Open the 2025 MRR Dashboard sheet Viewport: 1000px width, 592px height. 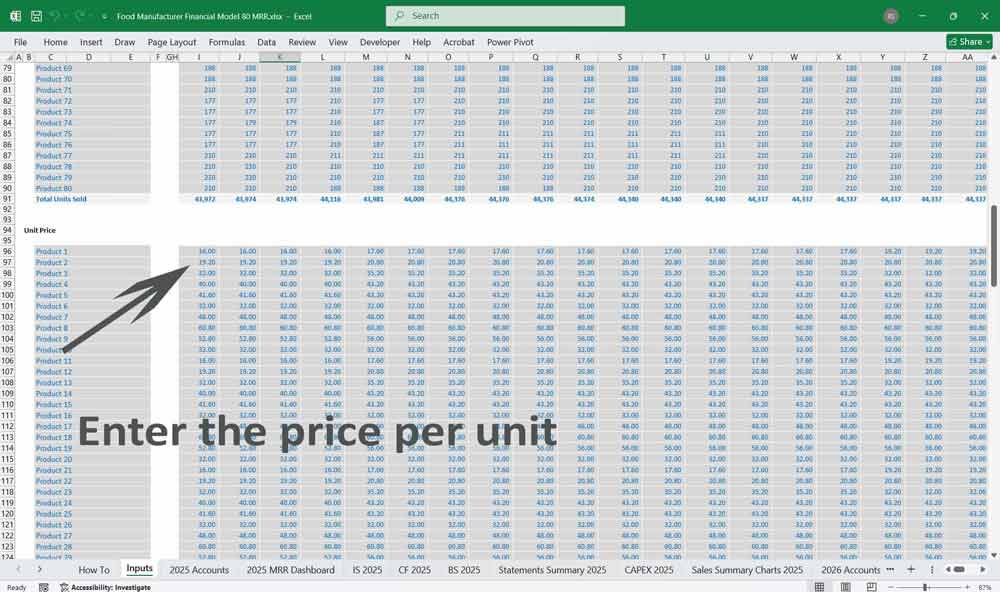pyautogui.click(x=290, y=568)
